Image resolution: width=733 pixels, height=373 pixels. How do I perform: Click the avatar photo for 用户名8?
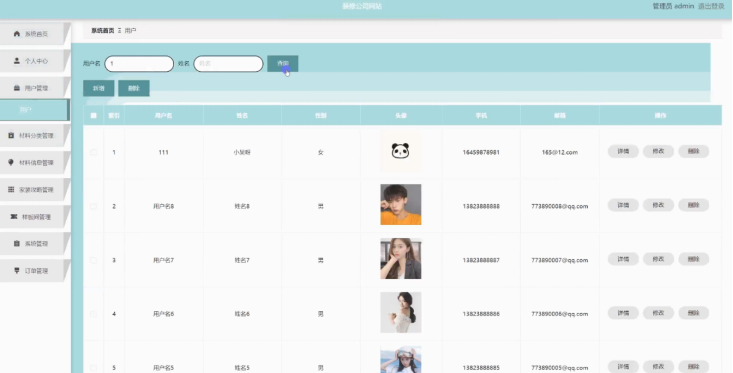(x=401, y=204)
